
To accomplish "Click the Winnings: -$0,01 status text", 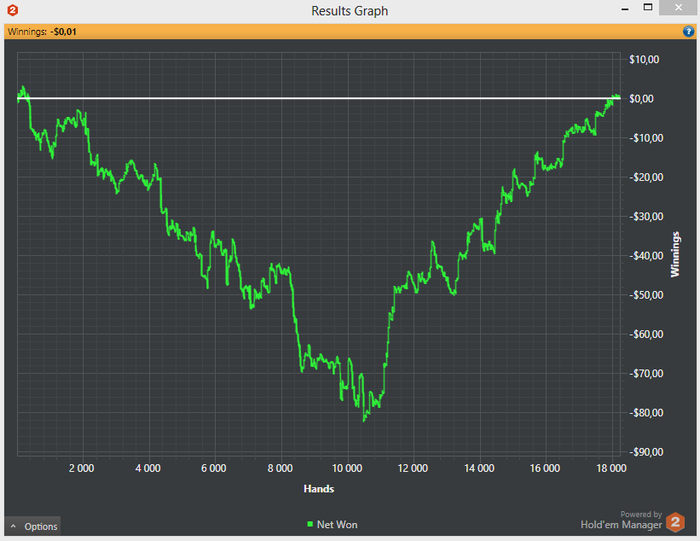I will (x=42, y=32).
